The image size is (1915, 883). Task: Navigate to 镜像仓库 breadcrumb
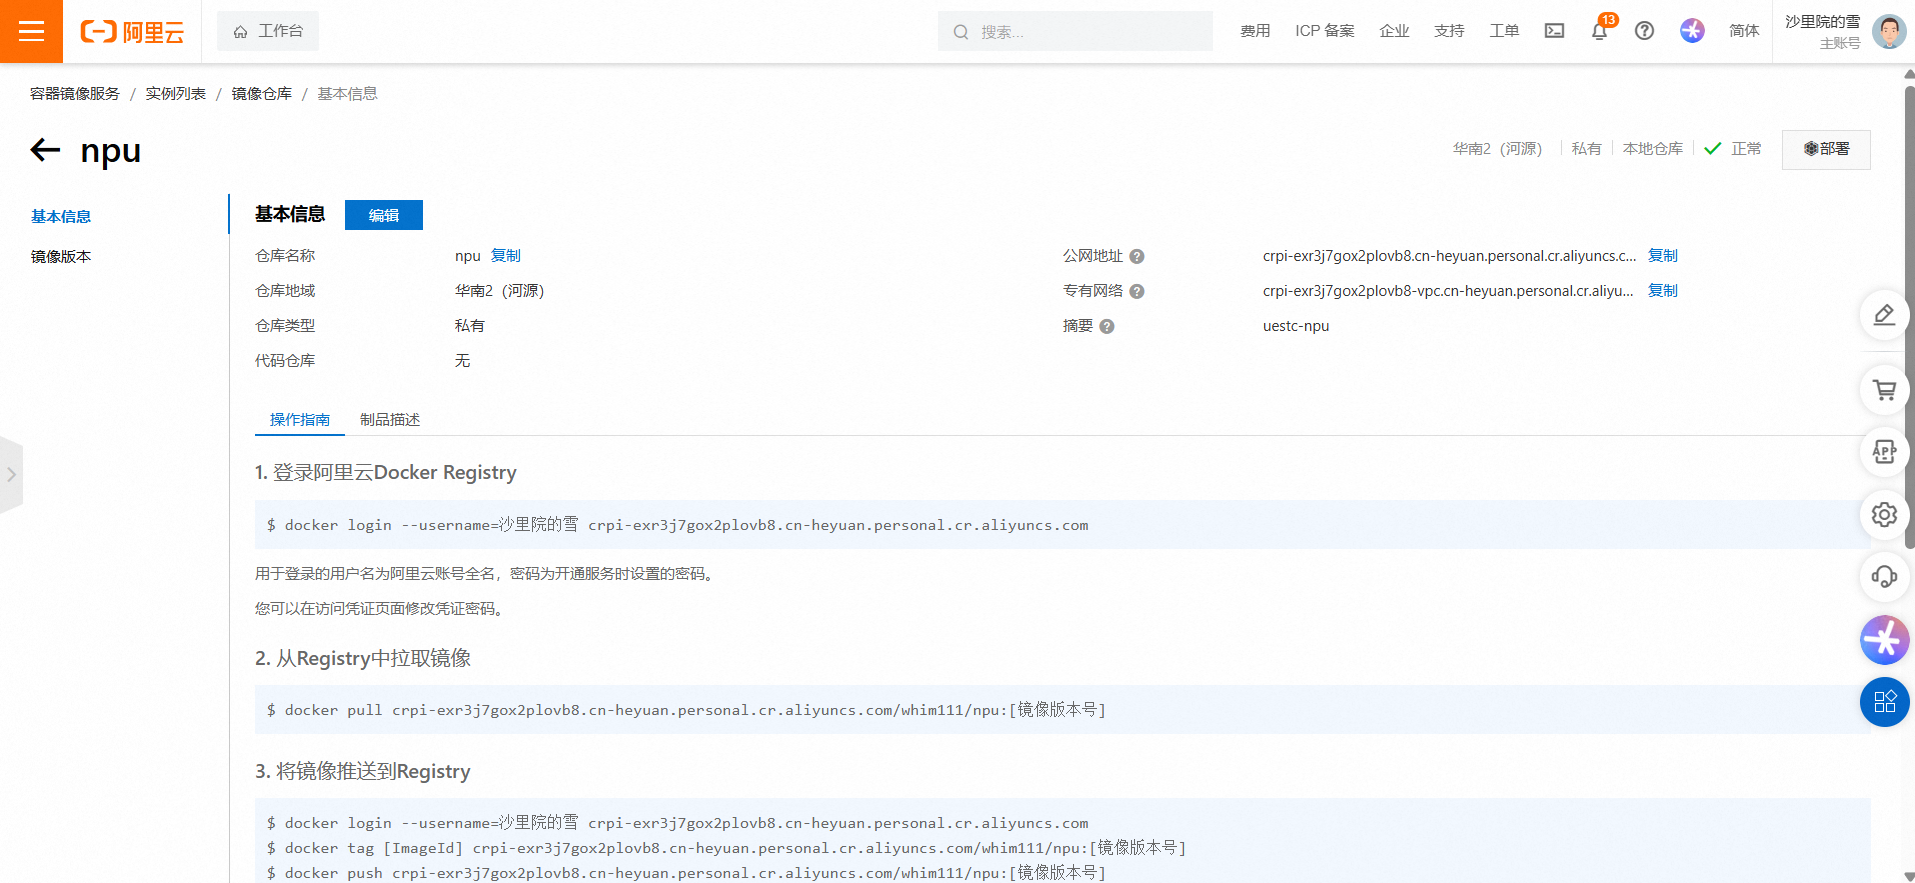coord(262,93)
